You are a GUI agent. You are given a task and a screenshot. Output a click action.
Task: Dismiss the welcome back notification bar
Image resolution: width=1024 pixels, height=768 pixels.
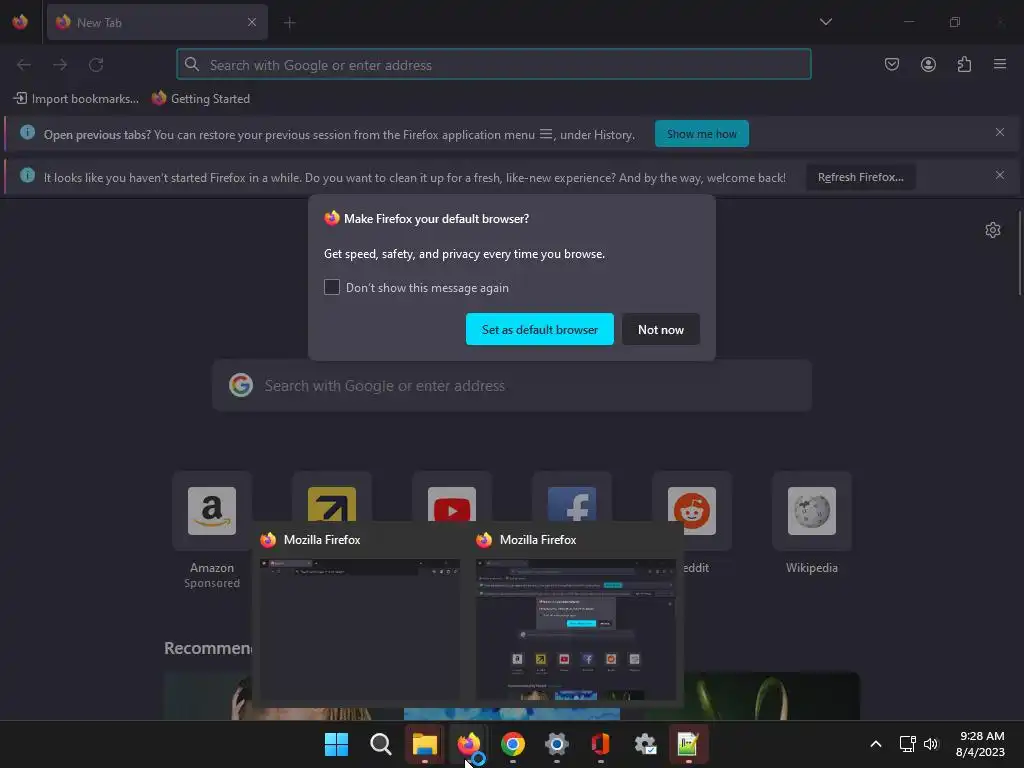click(999, 175)
